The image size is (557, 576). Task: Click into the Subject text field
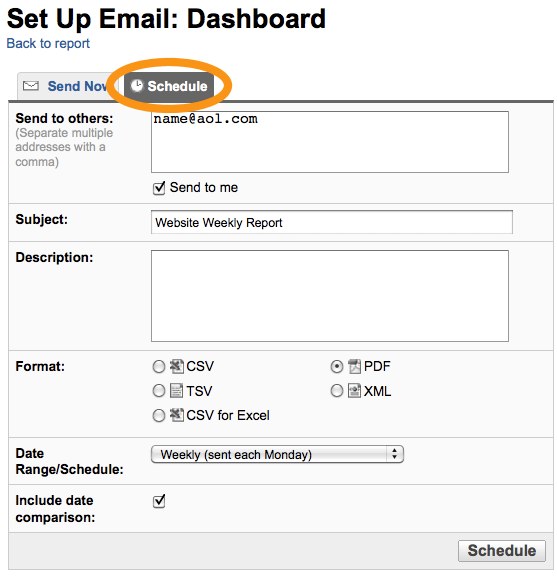331,222
